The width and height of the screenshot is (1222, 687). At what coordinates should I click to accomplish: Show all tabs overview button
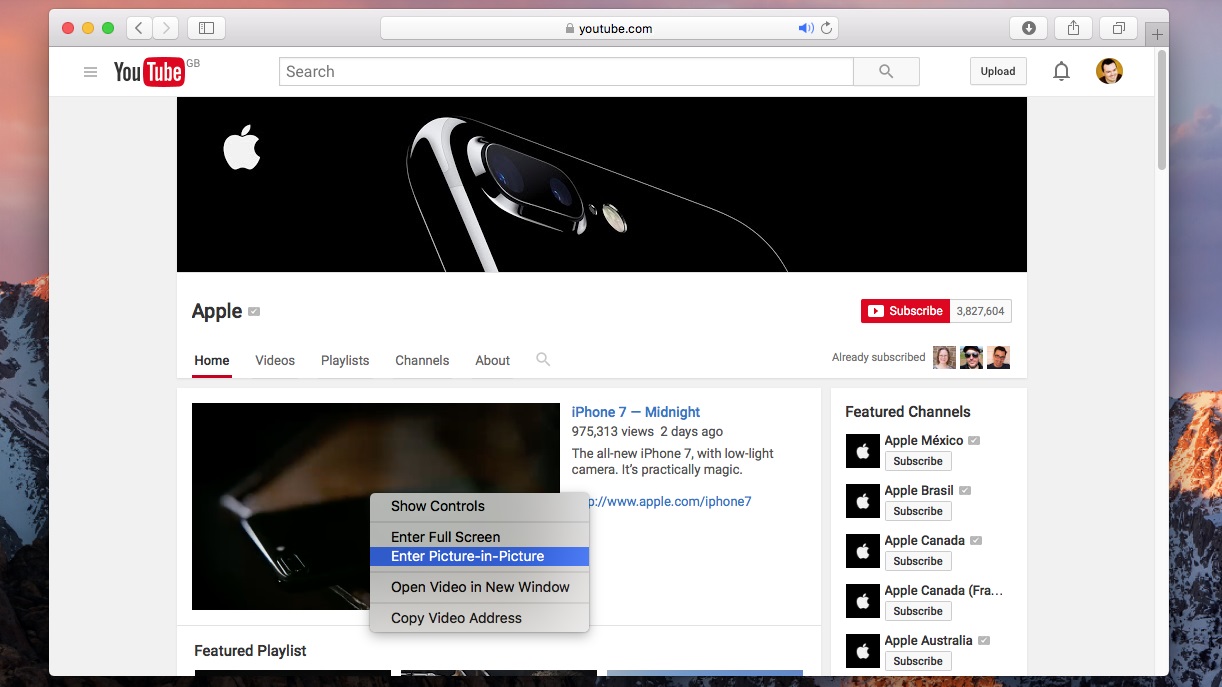1119,28
